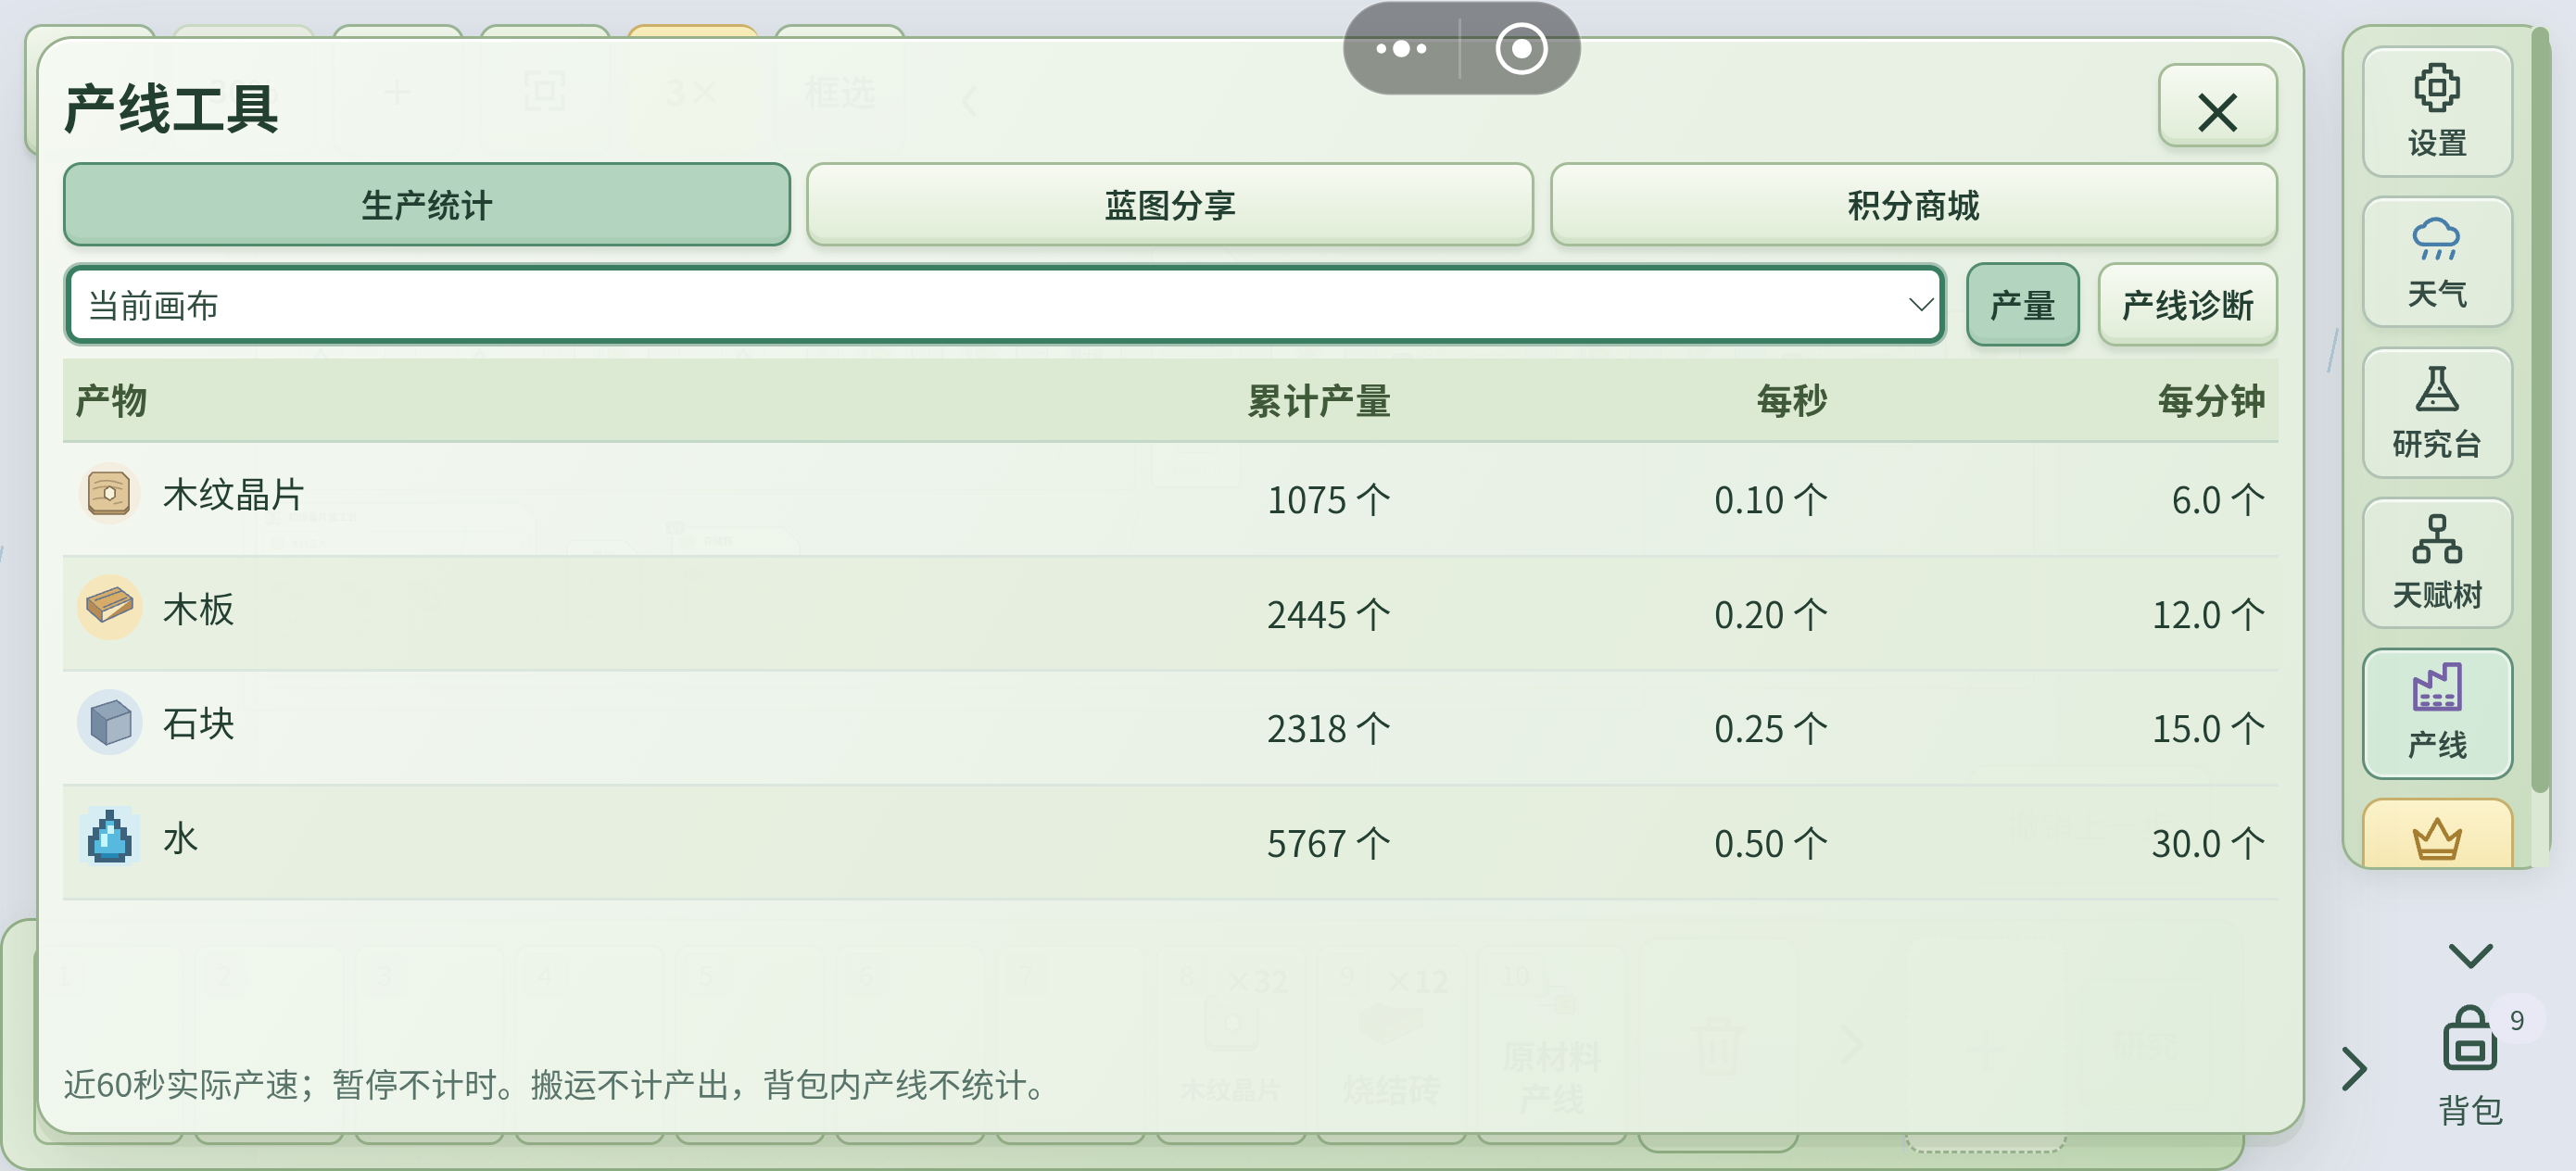Click the 木板 plank icon

[x=109, y=607]
